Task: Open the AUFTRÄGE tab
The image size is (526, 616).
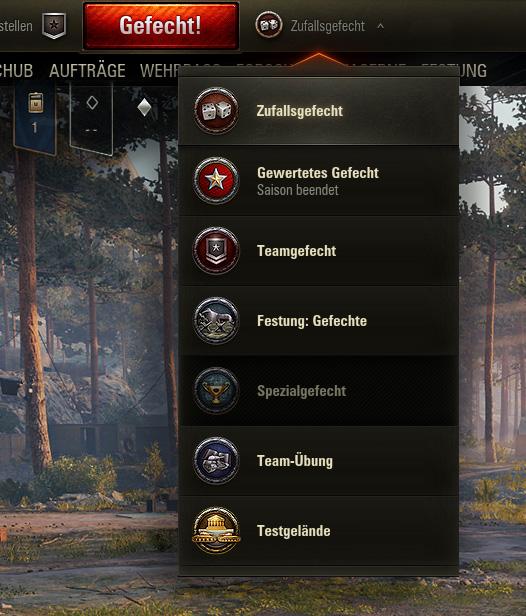Action: coord(87,71)
